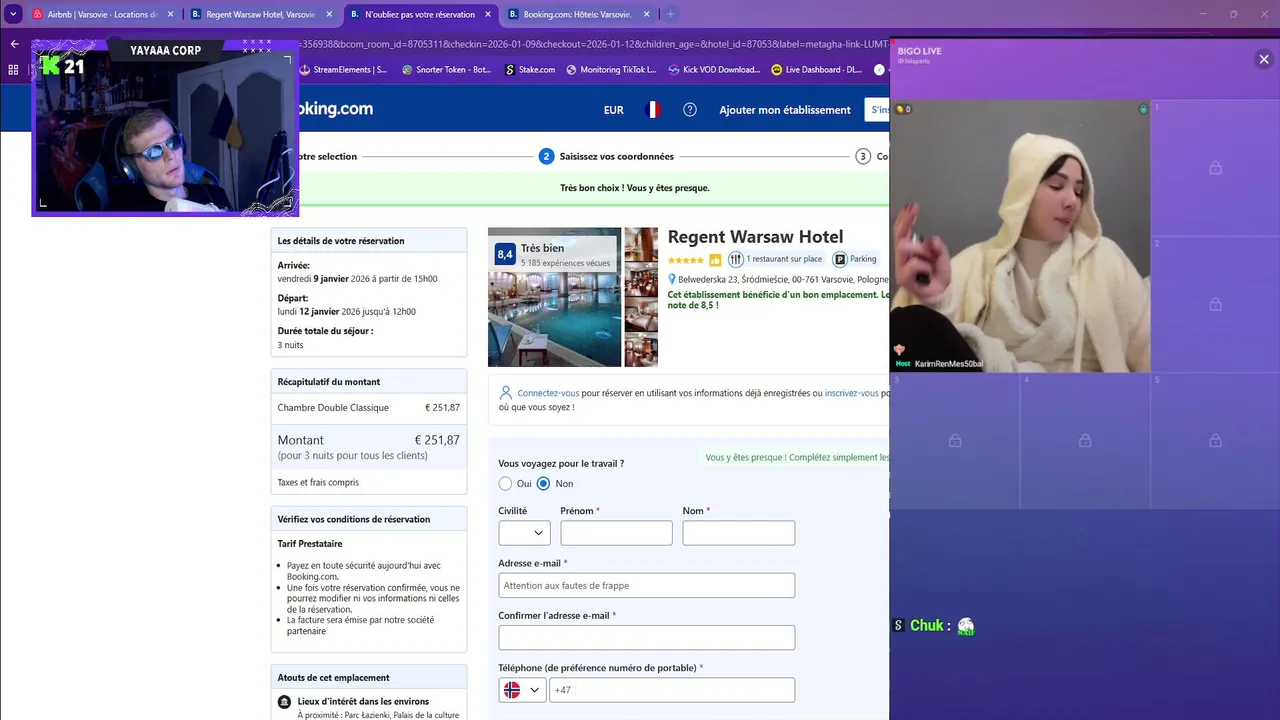This screenshot has height=720, width=1280.
Task: Open the Snorter Token bookmark
Action: point(446,70)
